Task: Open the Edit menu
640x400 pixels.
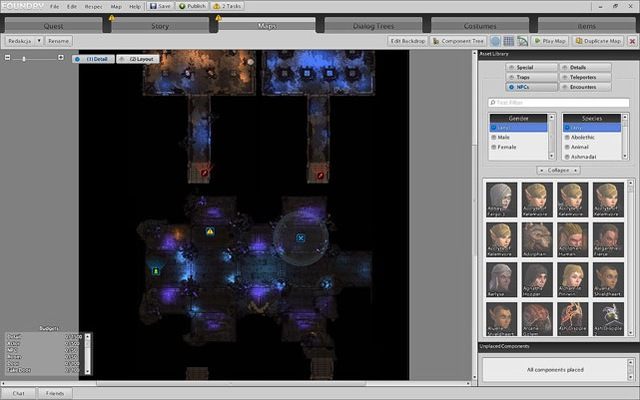Action: [x=72, y=7]
